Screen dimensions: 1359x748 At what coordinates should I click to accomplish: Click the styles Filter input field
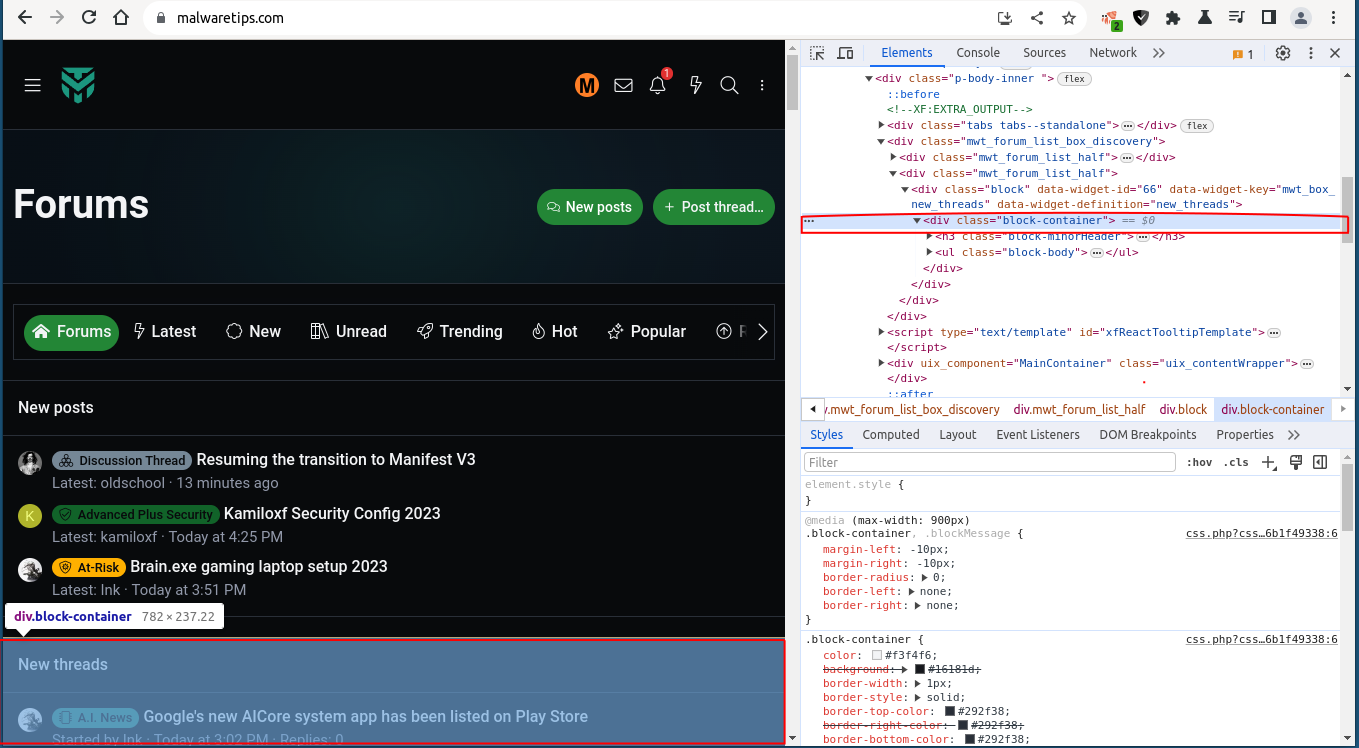[x=990, y=463]
